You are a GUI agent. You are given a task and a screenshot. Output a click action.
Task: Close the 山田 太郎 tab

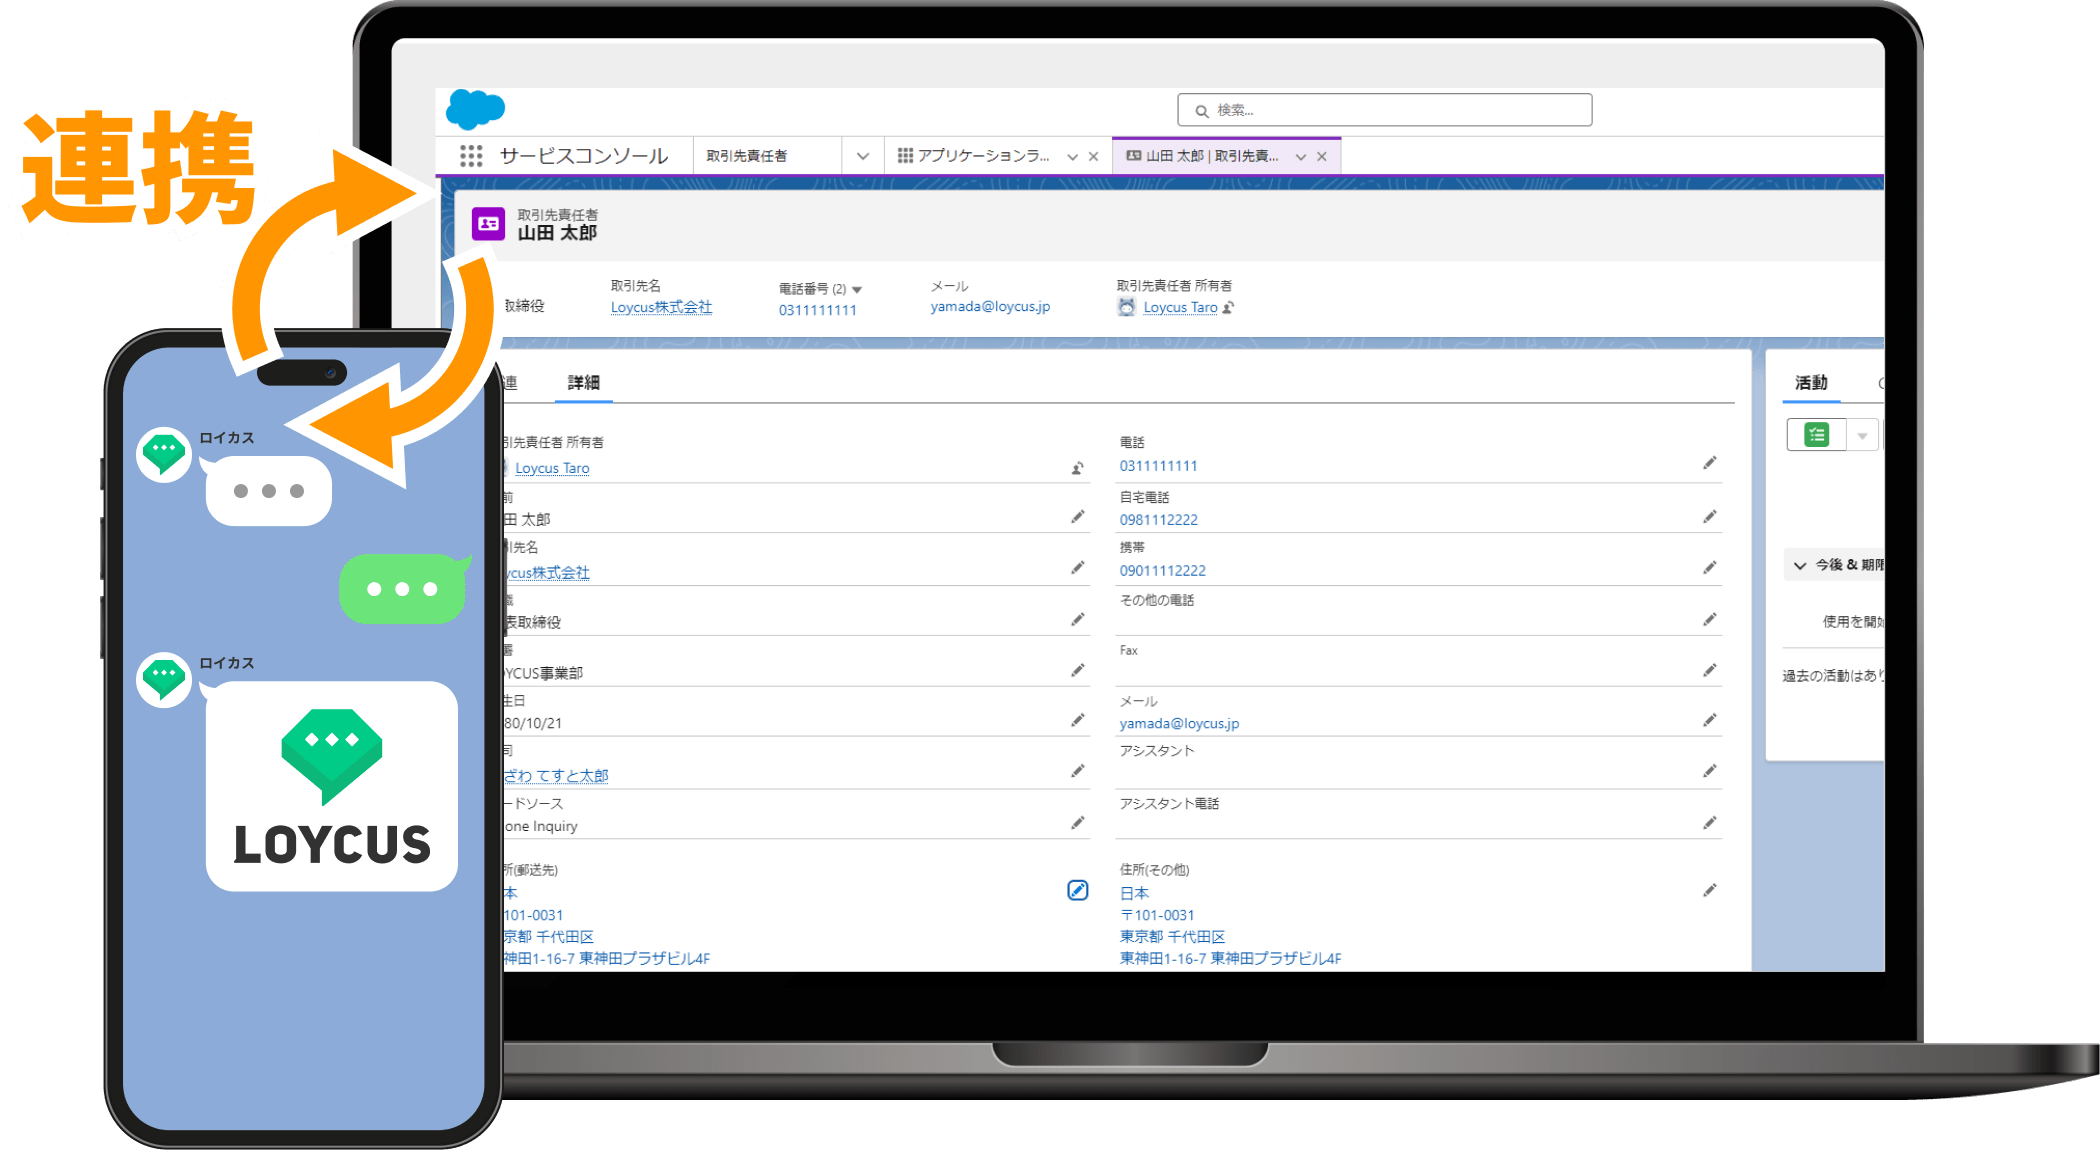(x=1322, y=157)
